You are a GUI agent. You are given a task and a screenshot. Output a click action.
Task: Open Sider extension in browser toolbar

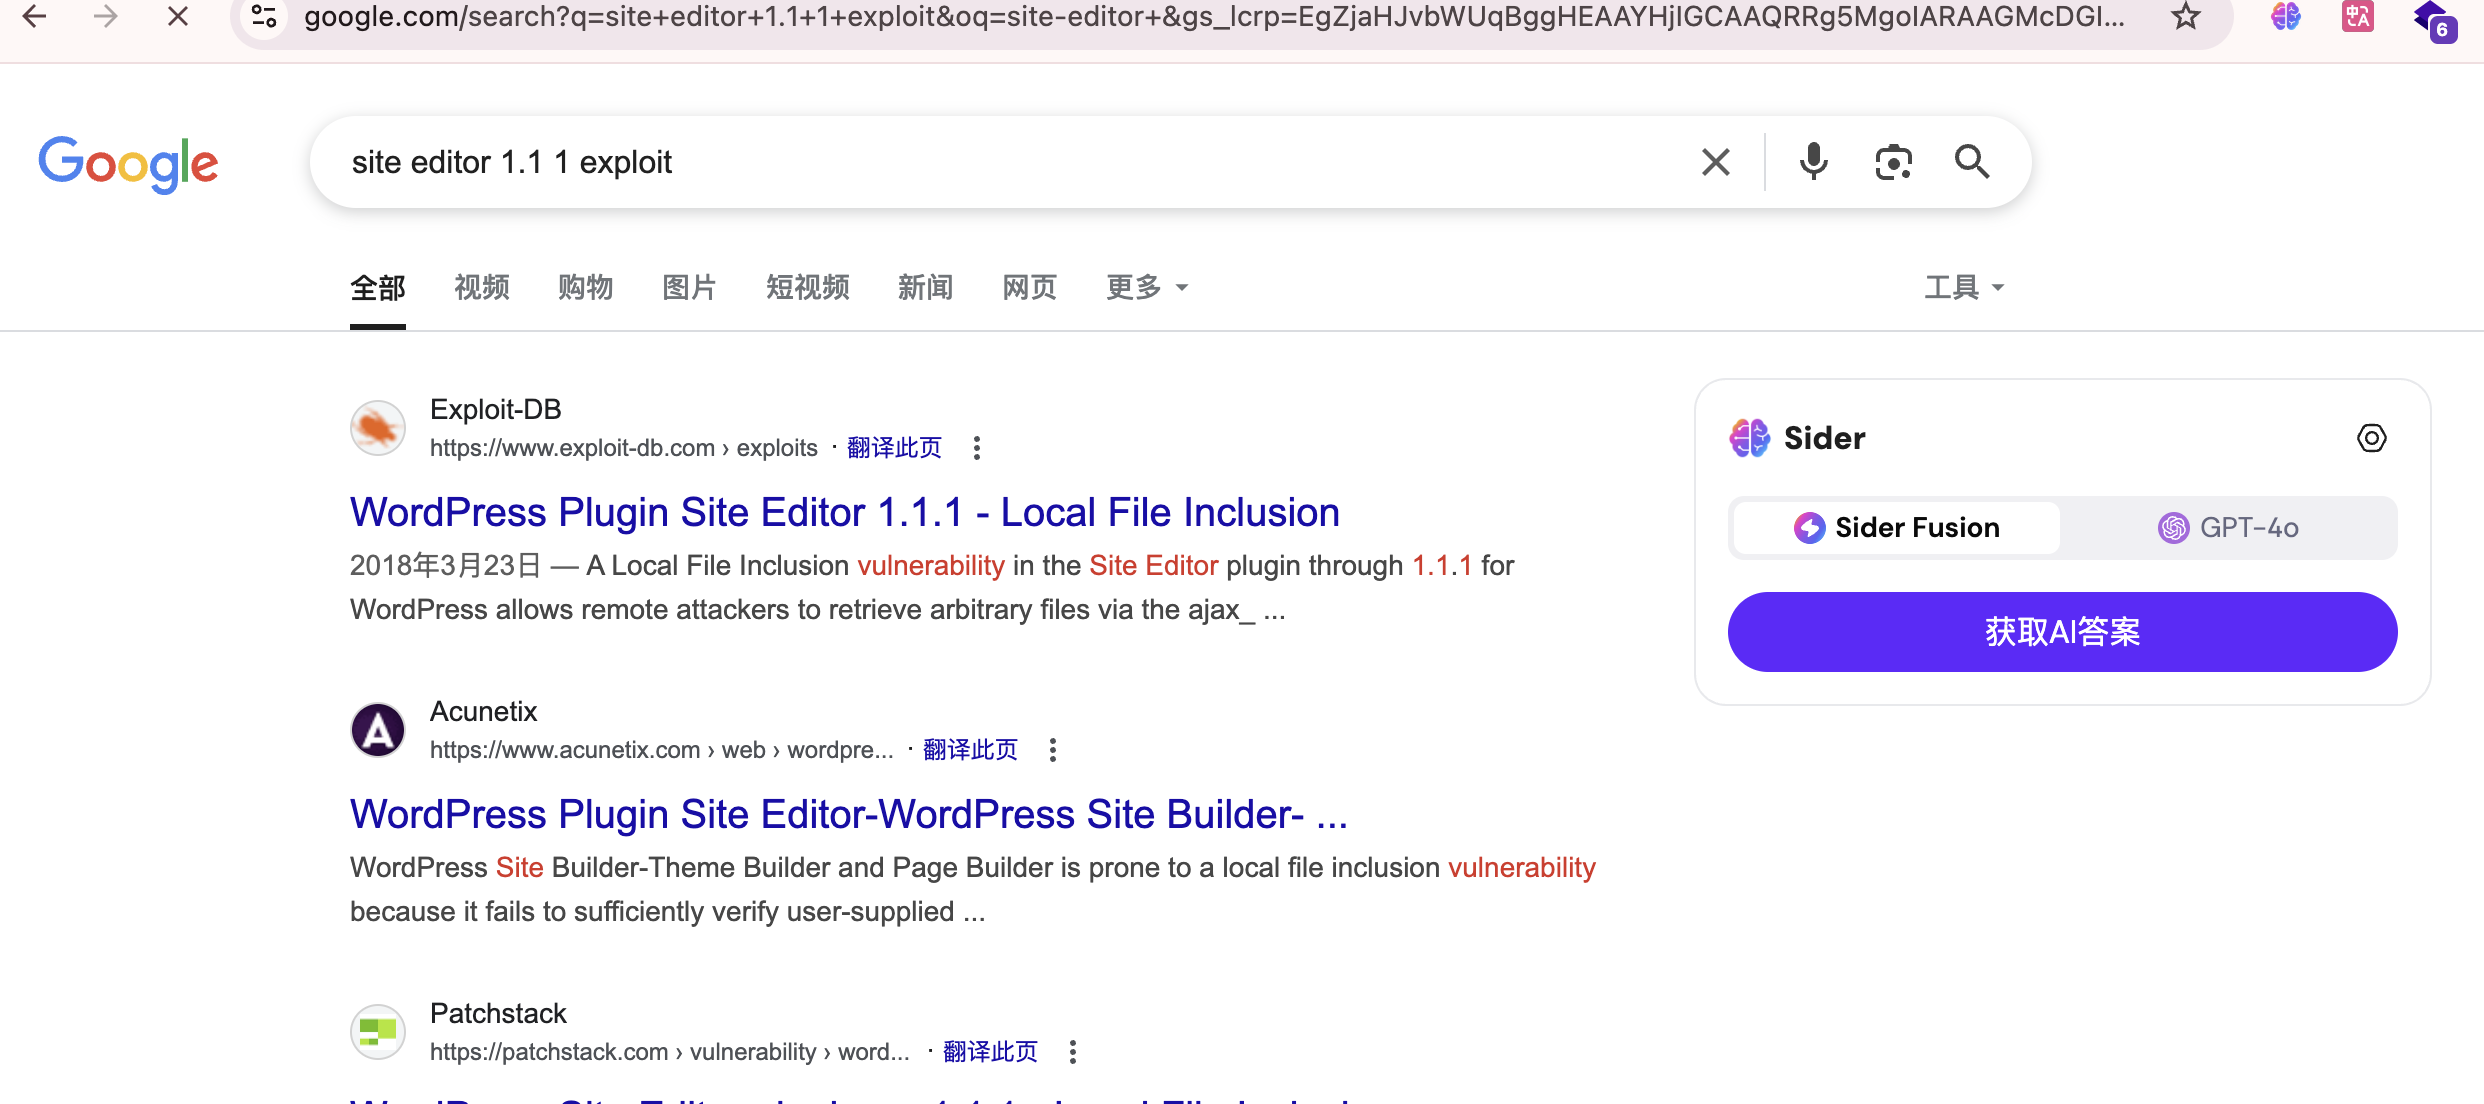pos(2286,16)
